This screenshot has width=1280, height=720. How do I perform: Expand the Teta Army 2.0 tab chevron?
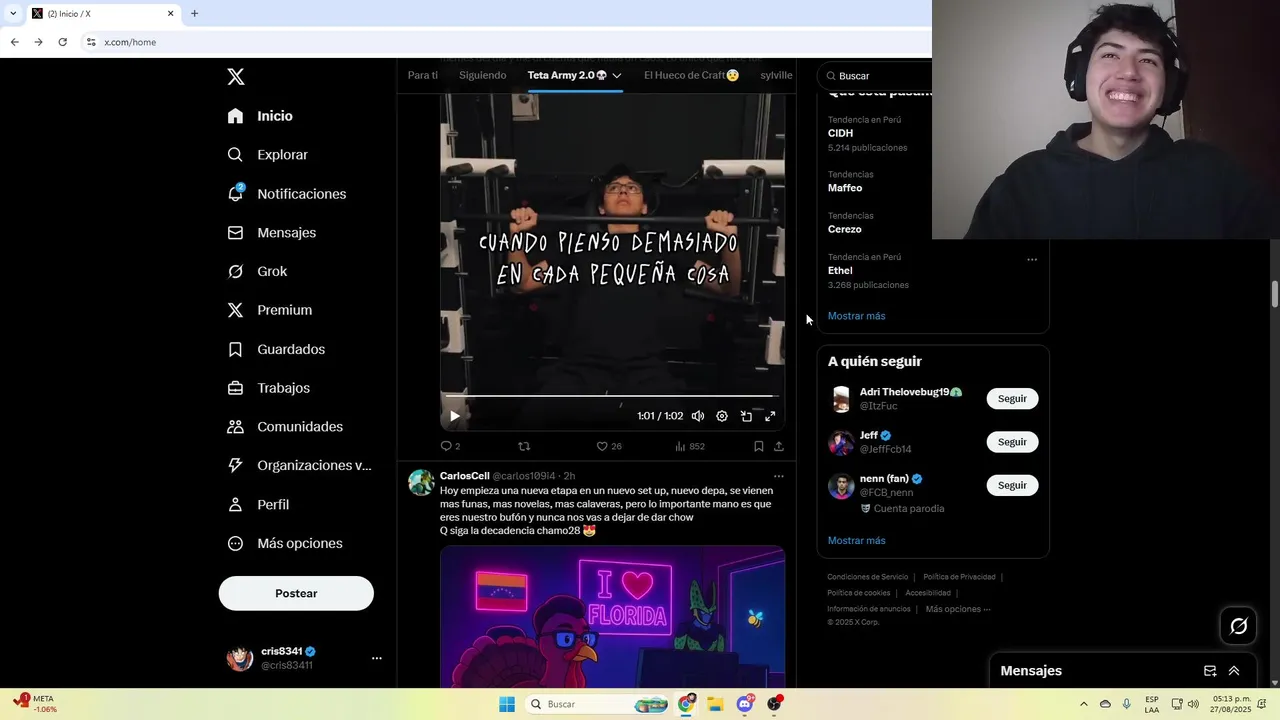(x=617, y=76)
